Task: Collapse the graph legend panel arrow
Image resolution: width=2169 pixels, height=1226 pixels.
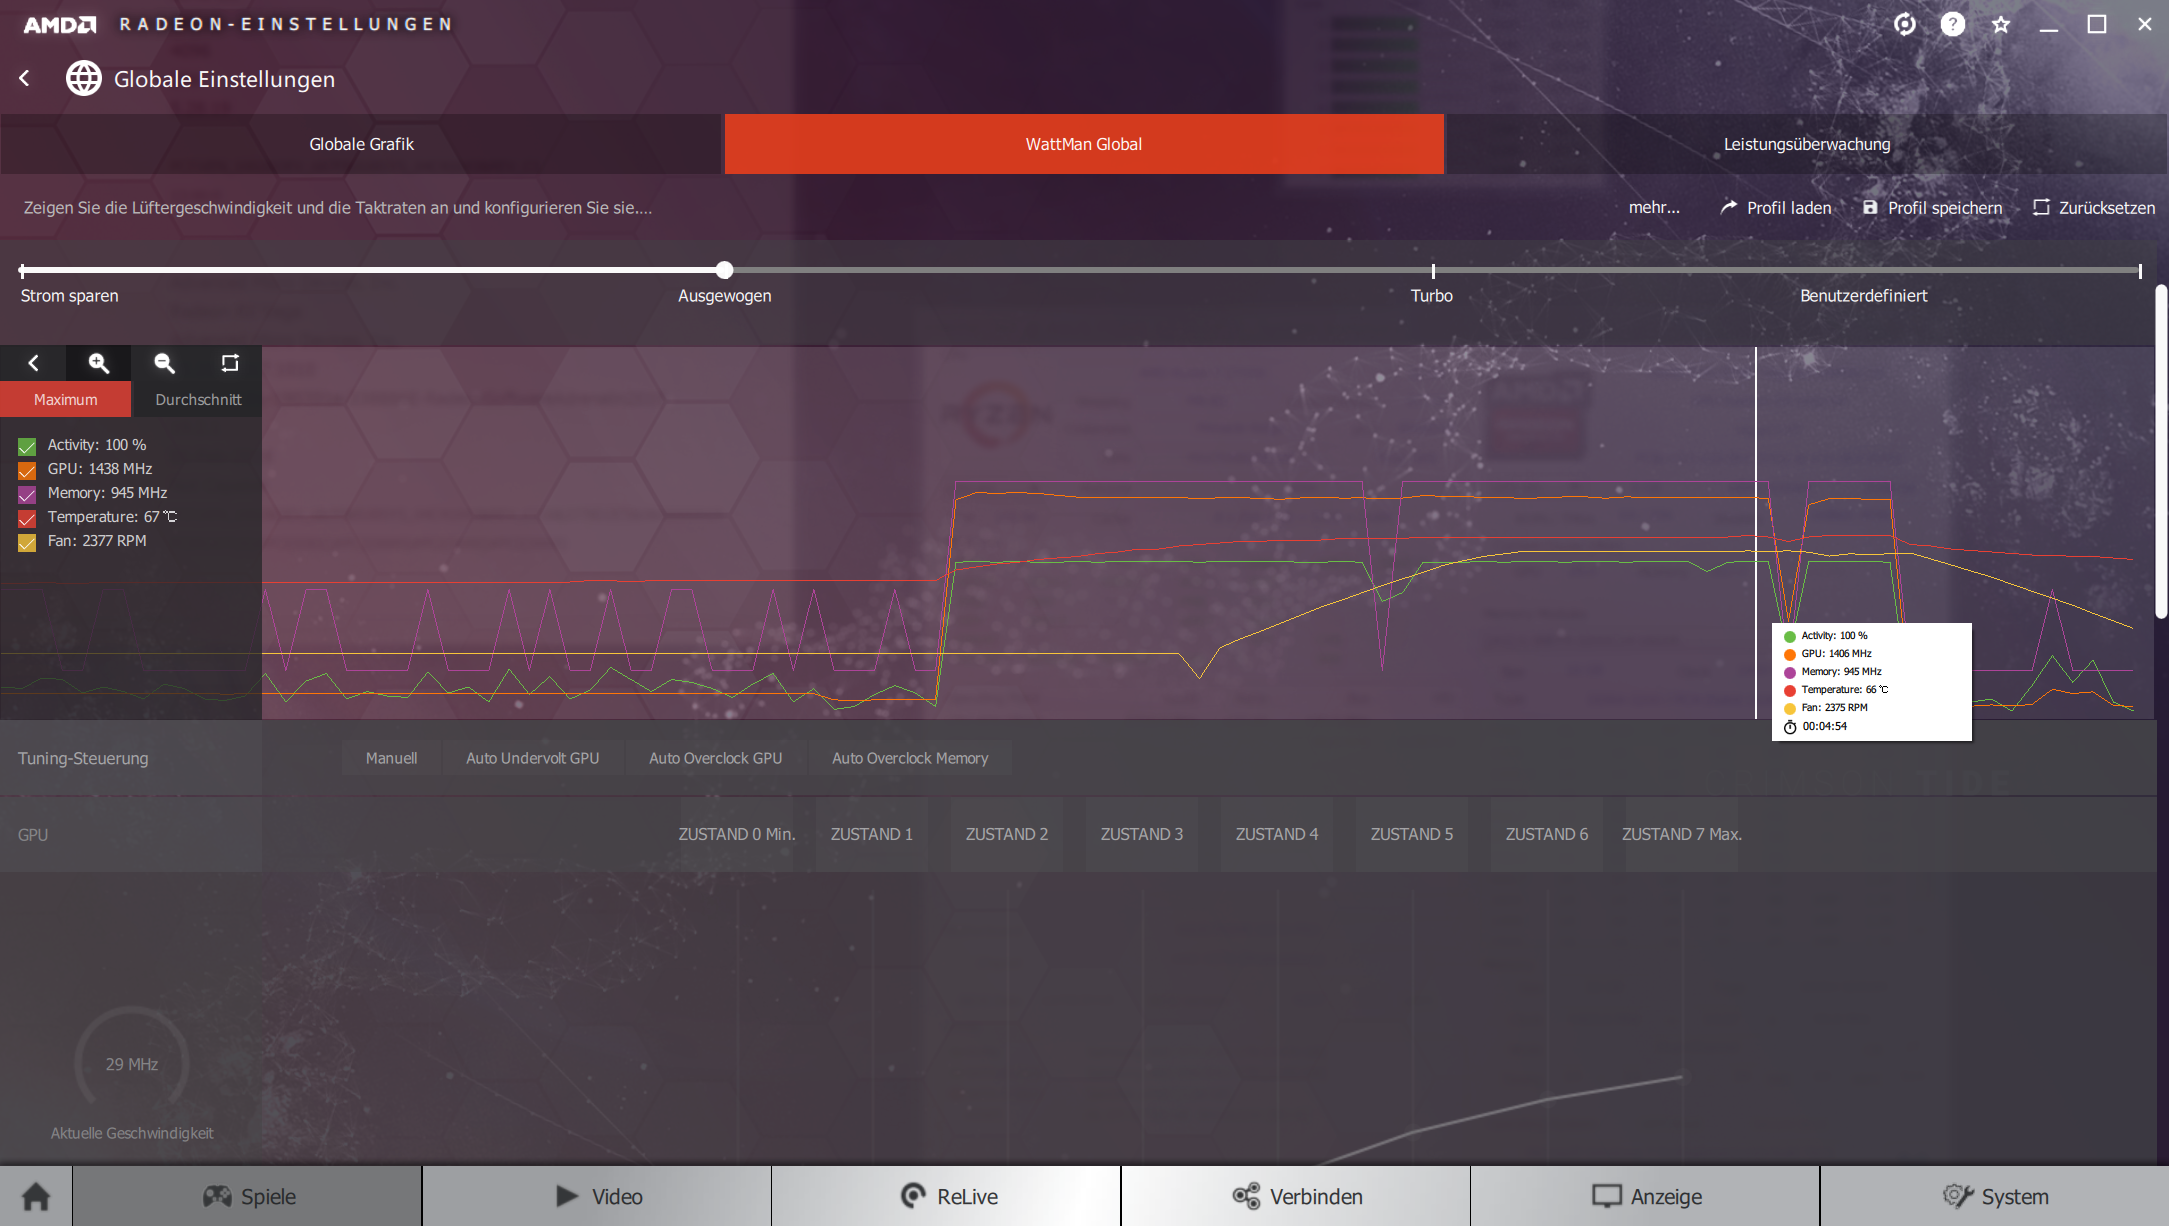Action: [33, 363]
